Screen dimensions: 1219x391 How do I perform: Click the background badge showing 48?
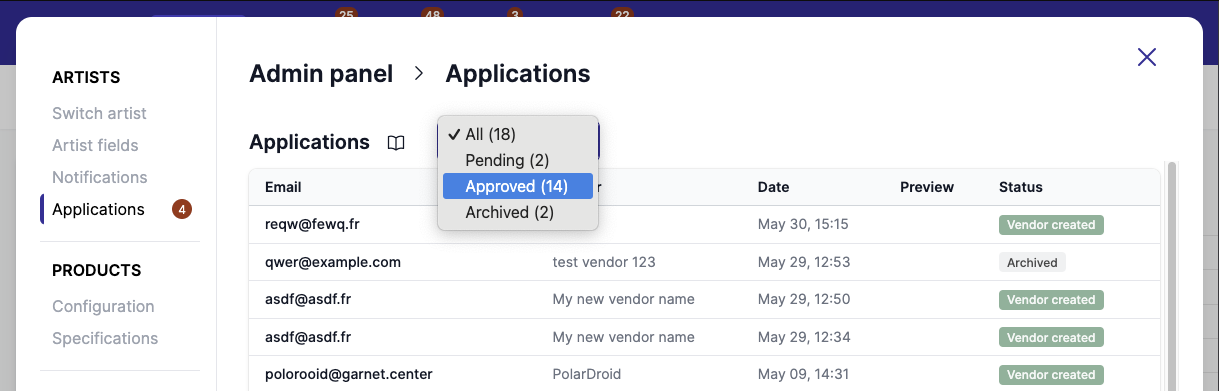pyautogui.click(x=432, y=14)
